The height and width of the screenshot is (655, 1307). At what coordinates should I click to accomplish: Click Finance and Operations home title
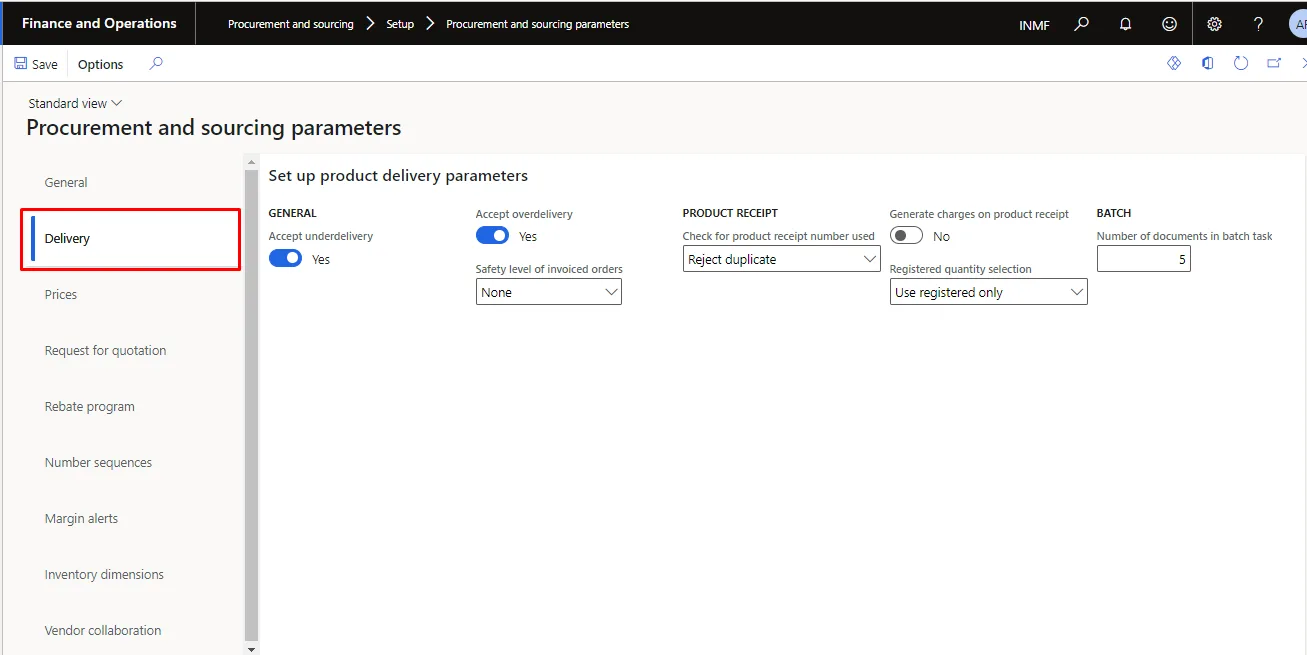click(x=99, y=23)
